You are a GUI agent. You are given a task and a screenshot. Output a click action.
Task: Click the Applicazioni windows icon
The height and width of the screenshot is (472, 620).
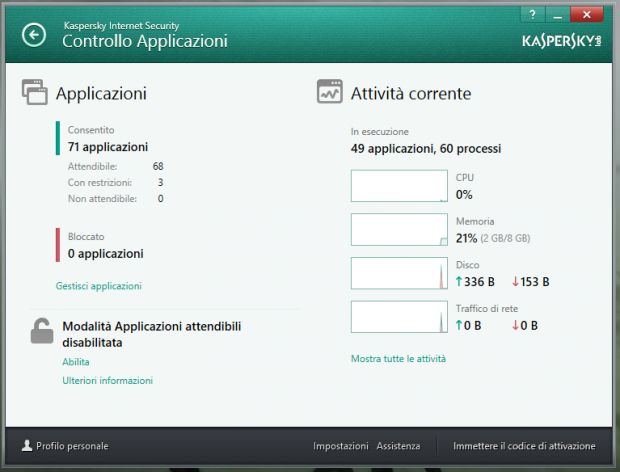coord(35,92)
